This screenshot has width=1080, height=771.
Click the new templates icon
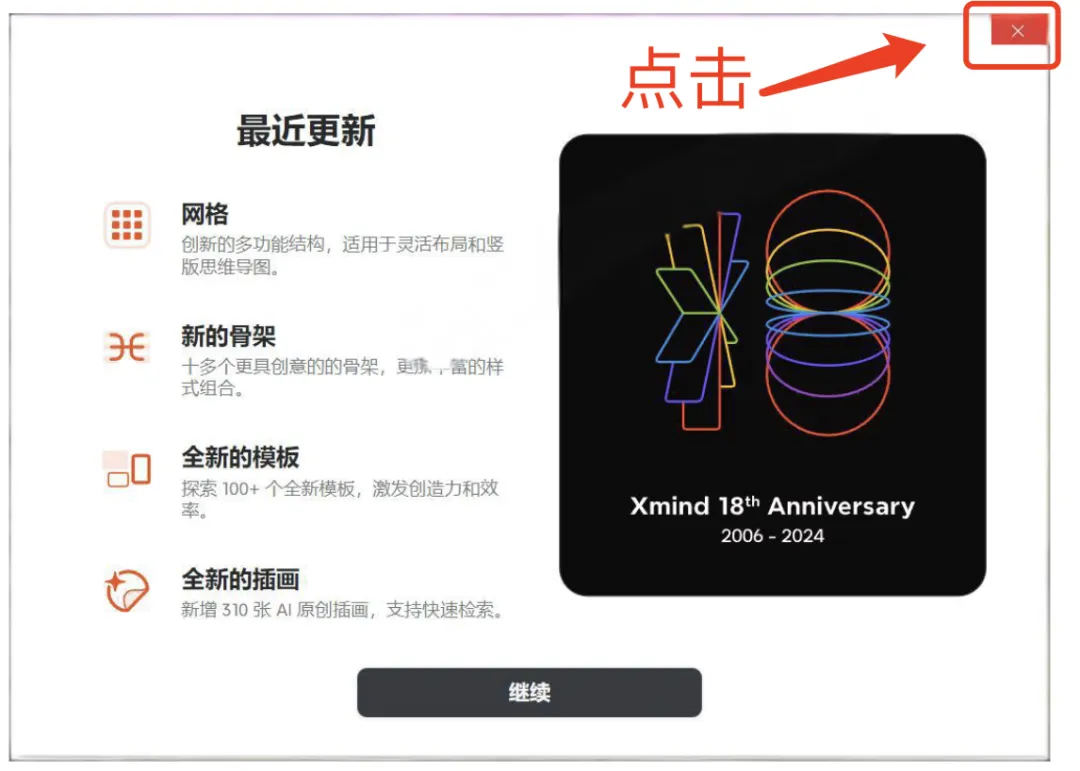(127, 470)
